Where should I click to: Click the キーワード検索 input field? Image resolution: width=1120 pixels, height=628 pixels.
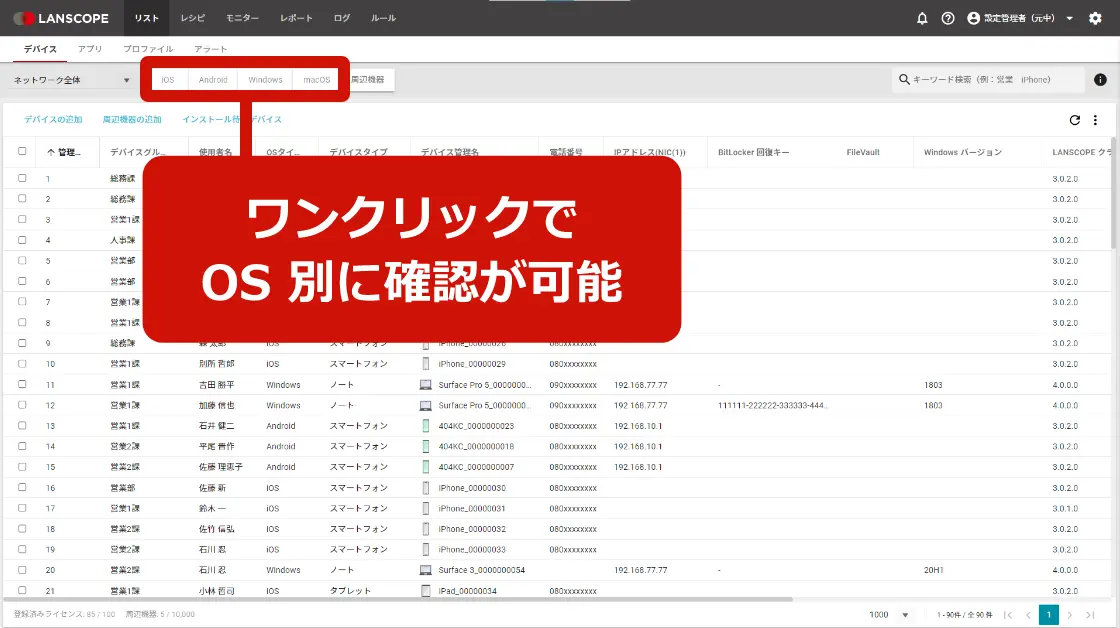[x=989, y=80]
